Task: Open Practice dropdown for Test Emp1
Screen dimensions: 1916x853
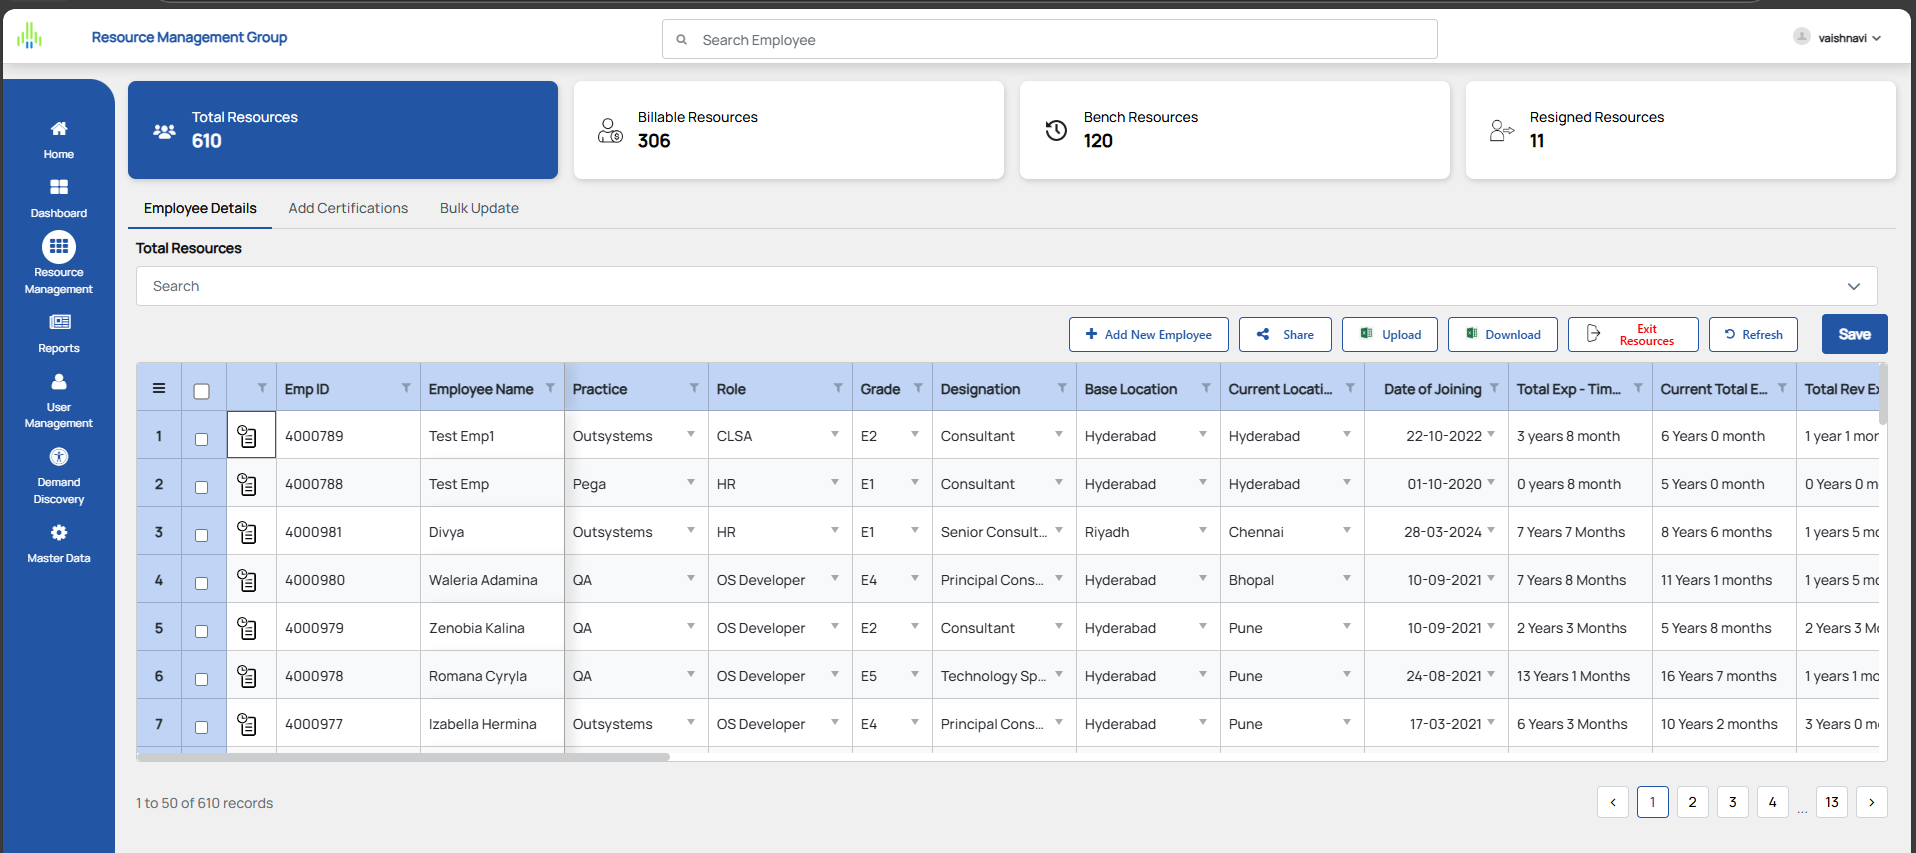Action: 690,435
